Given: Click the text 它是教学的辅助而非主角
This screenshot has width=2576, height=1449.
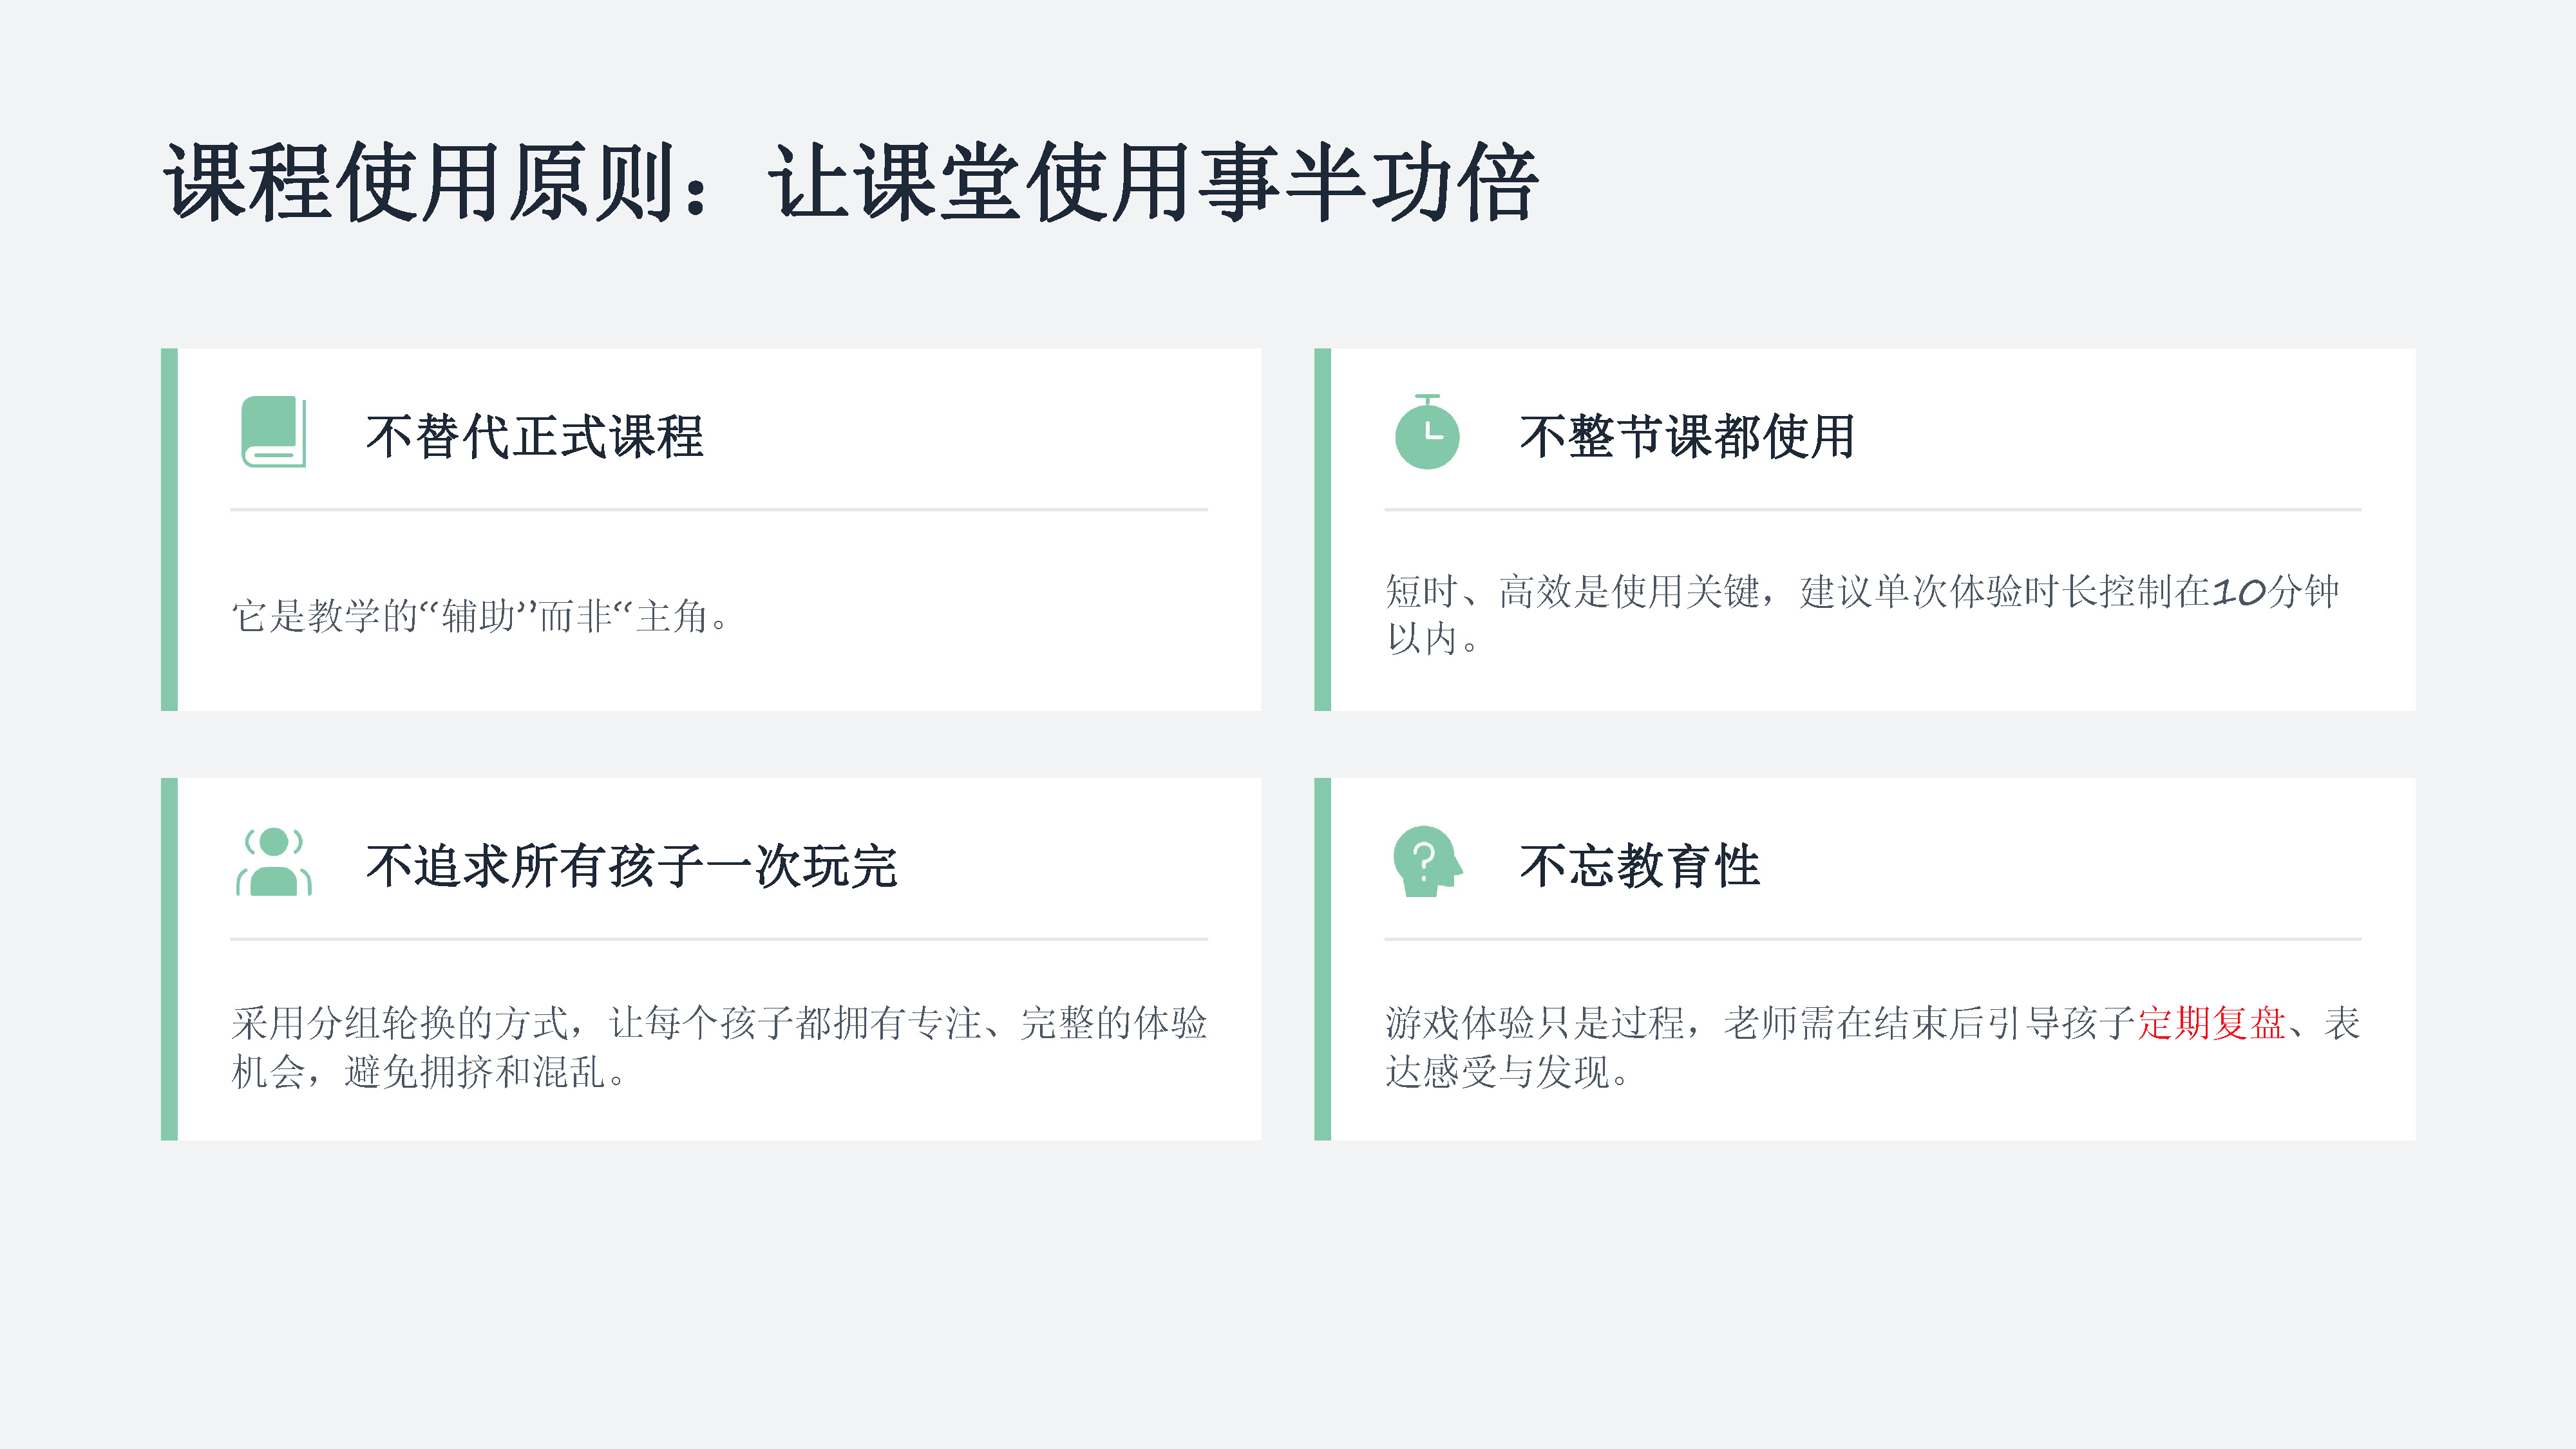Looking at the screenshot, I should coord(481,616).
